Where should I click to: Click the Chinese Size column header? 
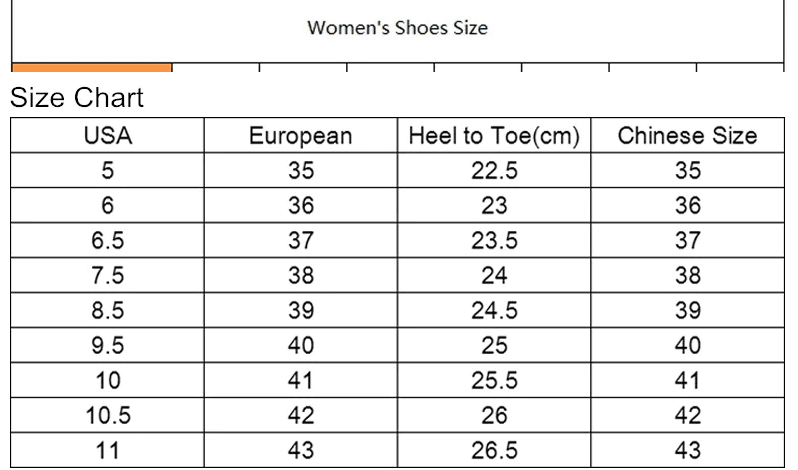[687, 136]
